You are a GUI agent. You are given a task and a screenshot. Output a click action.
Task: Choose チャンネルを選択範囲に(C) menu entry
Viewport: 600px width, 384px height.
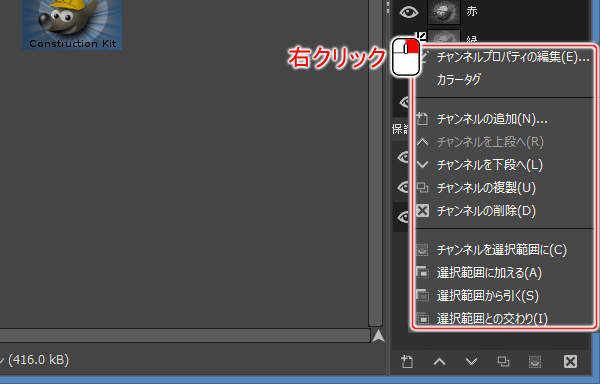(x=504, y=250)
